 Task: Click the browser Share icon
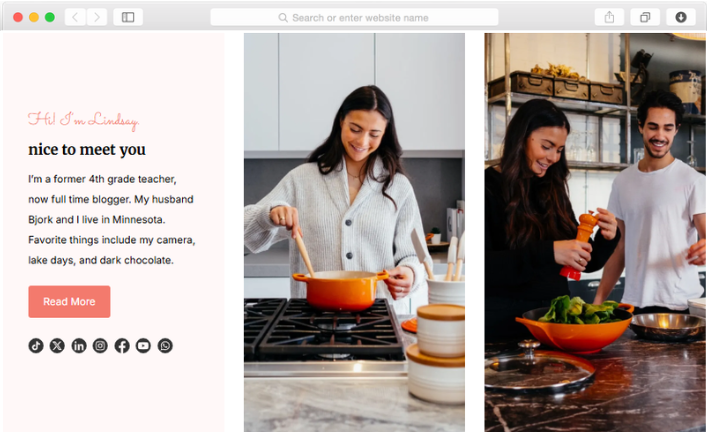pyautogui.click(x=609, y=18)
